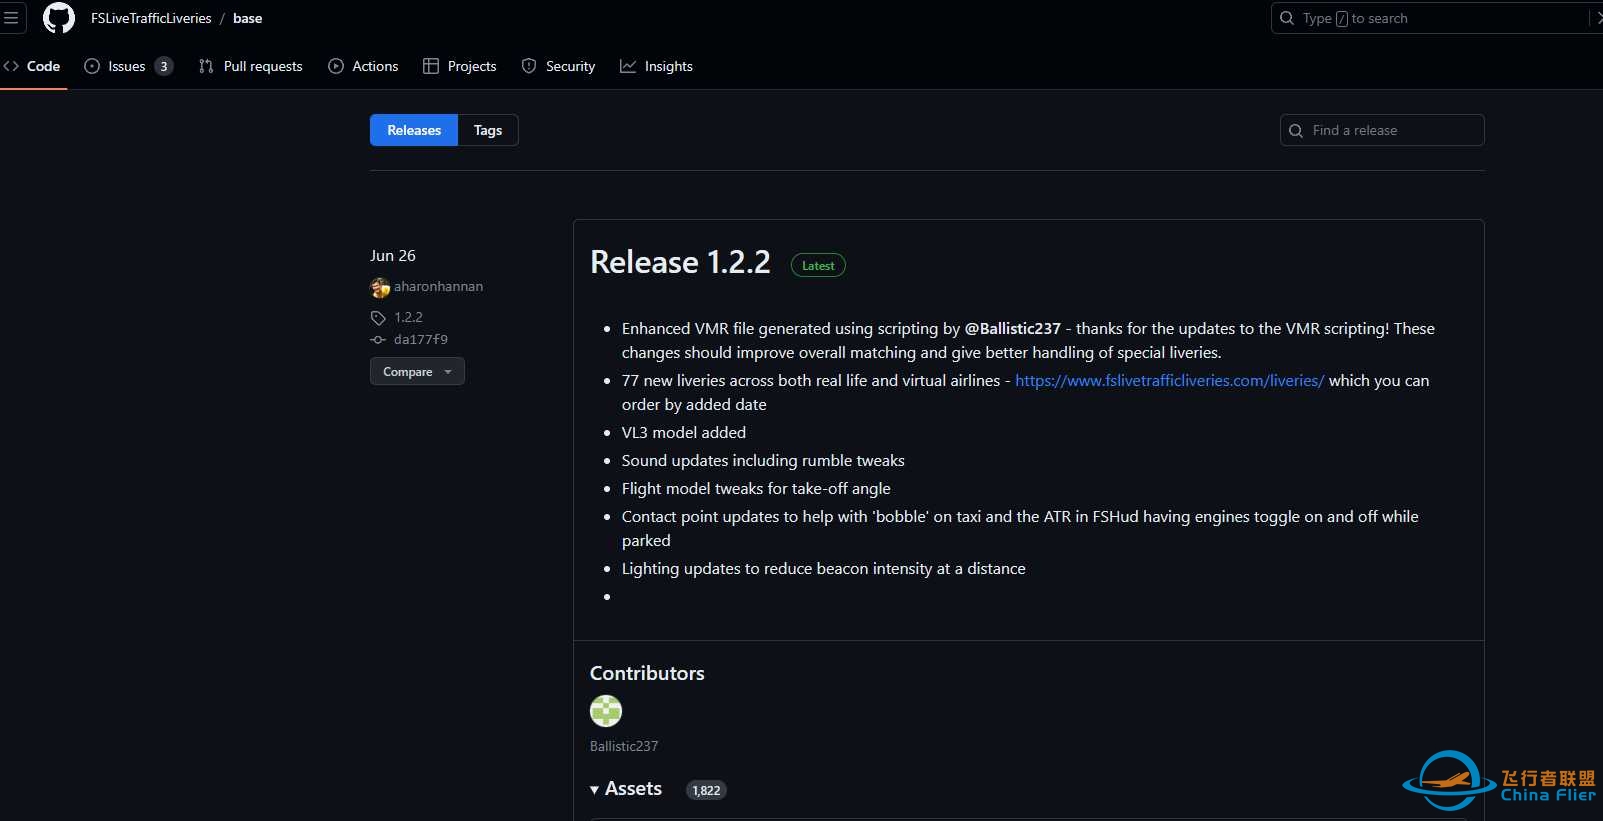The width and height of the screenshot is (1603, 821).
Task: Click the Ballistic237 contributor name
Action: [624, 746]
